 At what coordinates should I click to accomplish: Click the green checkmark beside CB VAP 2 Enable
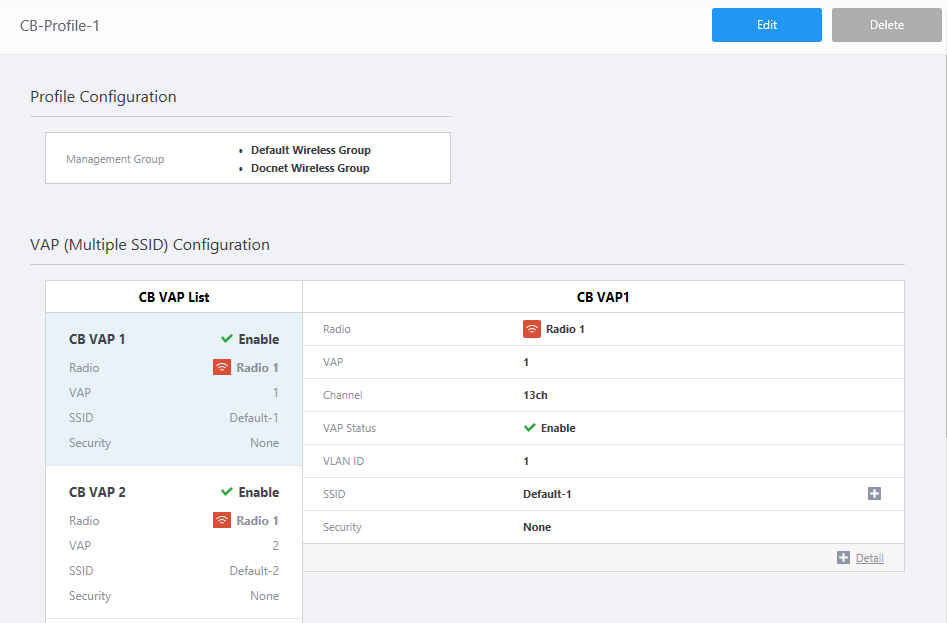point(226,492)
